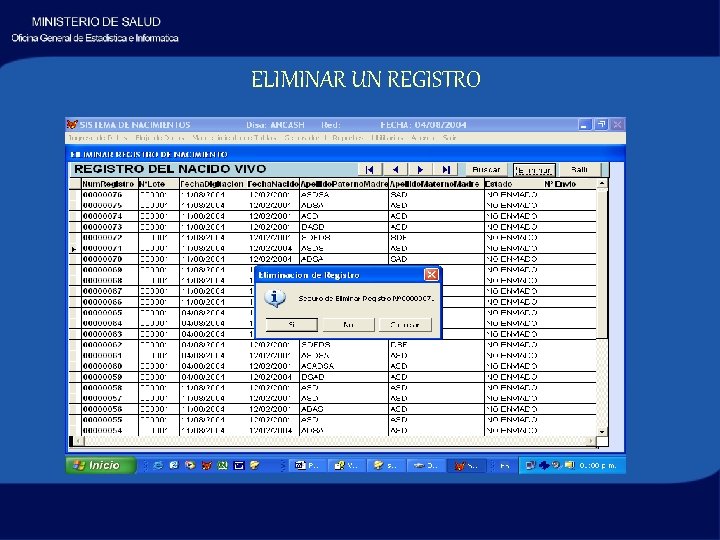Switch to the fox app taskbar button
This screenshot has height=540, width=720.
coord(467,466)
